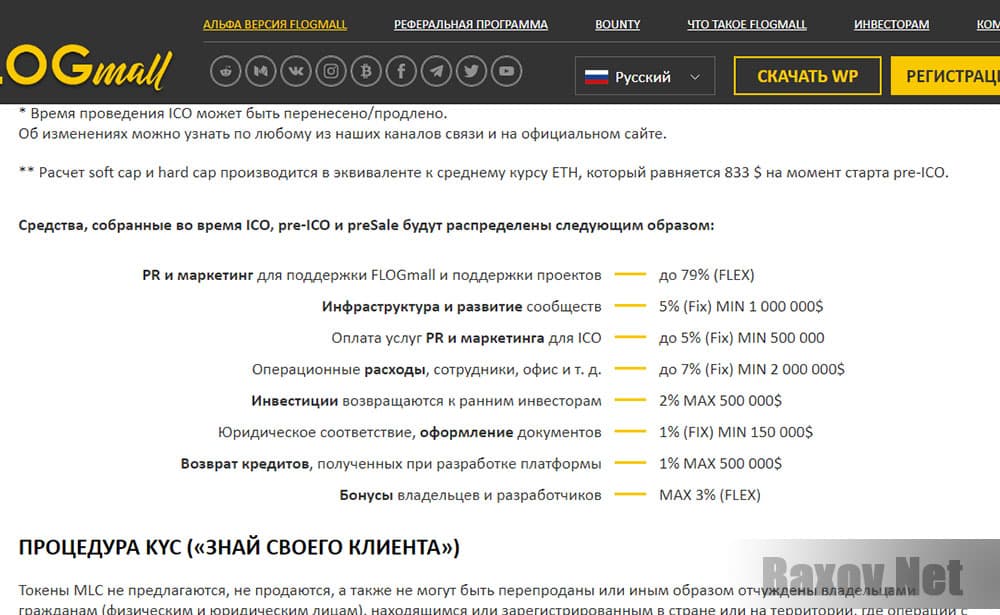Screen dimensions: 1000x615
Task: Click the СКАЧАТЬ WP button
Action: (807, 74)
